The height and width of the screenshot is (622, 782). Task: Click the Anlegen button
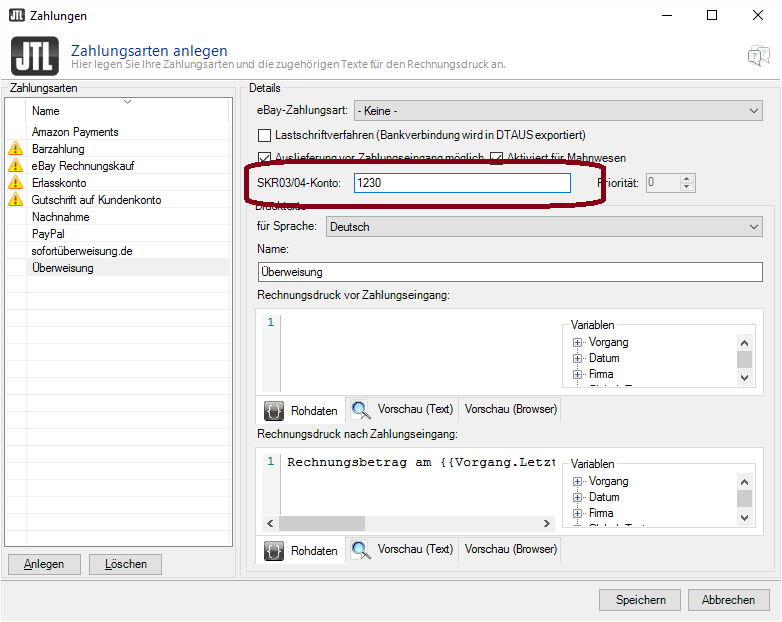[44, 564]
